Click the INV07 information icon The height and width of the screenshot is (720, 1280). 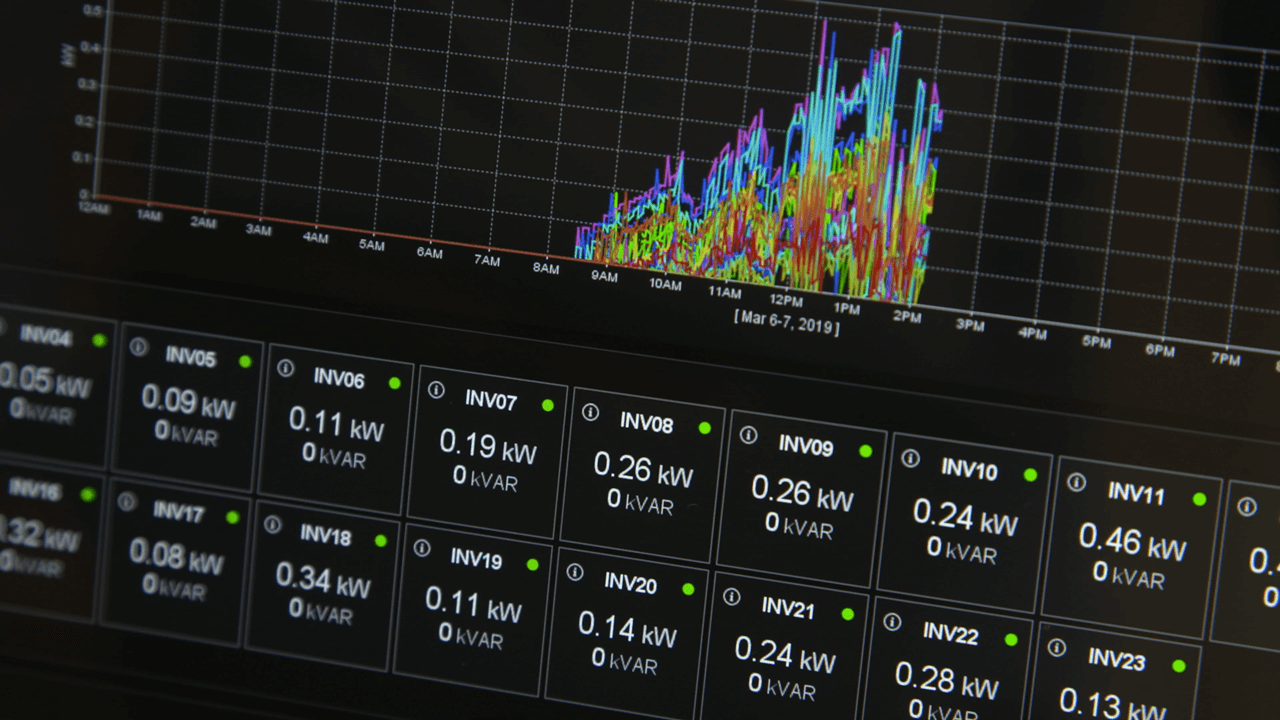pyautogui.click(x=434, y=388)
